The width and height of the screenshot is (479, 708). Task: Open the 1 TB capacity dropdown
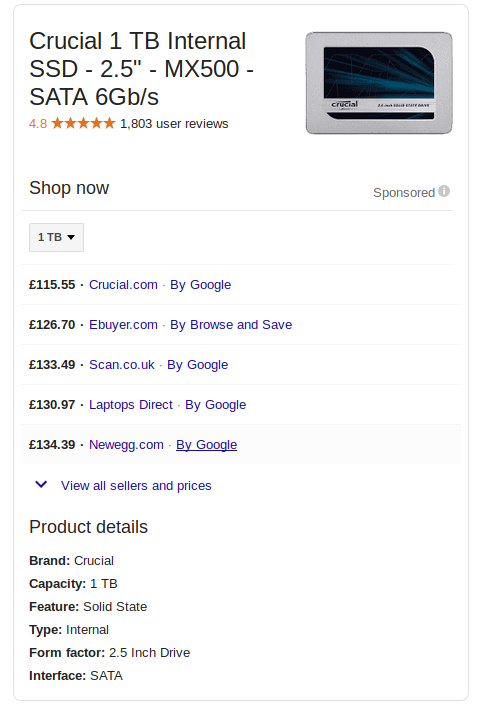tap(56, 237)
